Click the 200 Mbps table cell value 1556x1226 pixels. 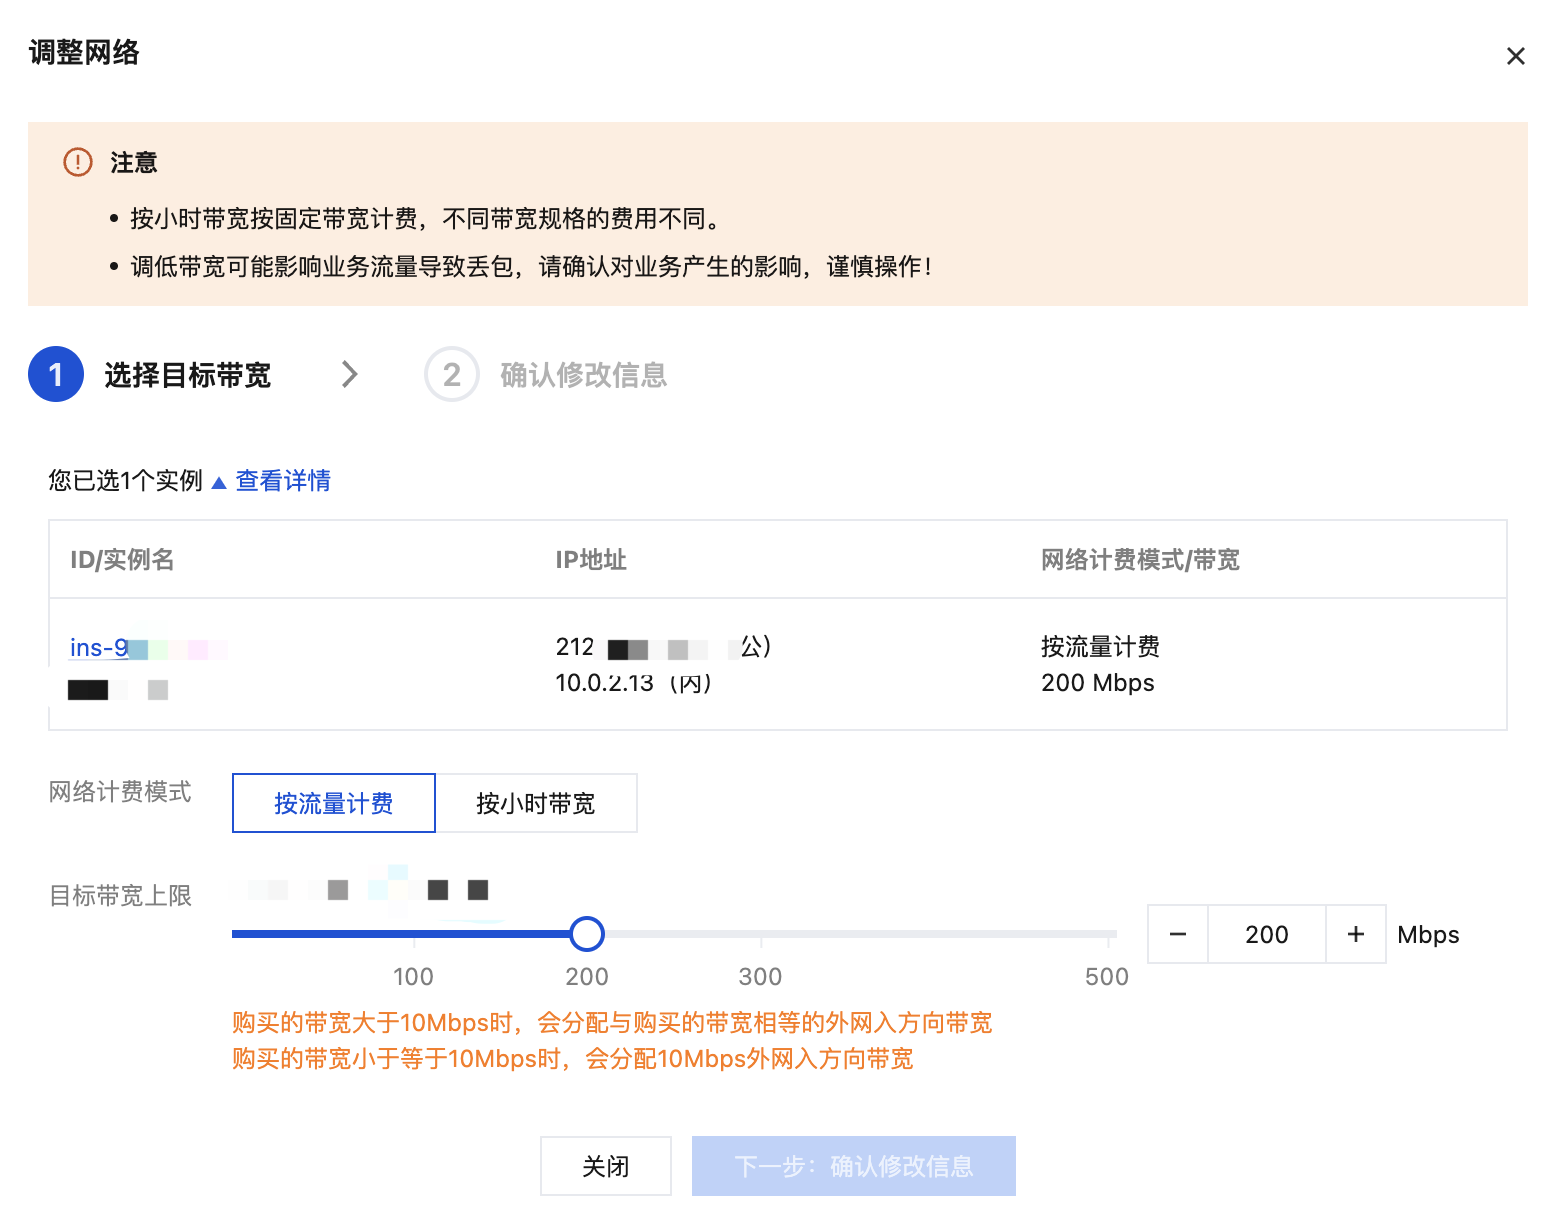pyautogui.click(x=1098, y=683)
